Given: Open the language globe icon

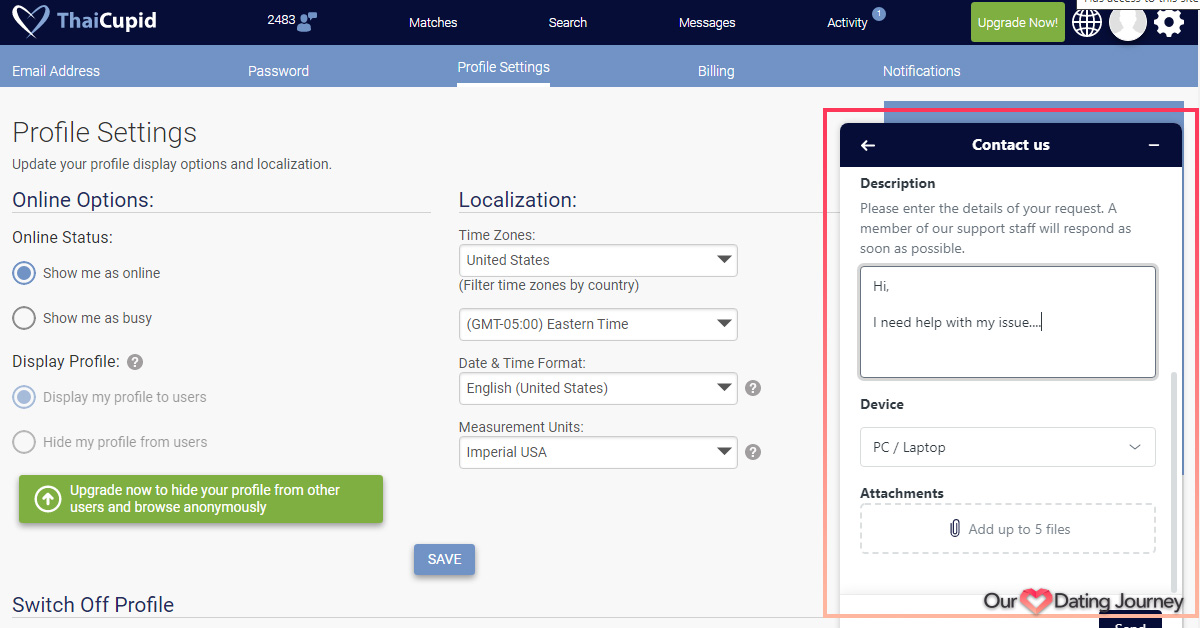Looking at the screenshot, I should (x=1087, y=23).
